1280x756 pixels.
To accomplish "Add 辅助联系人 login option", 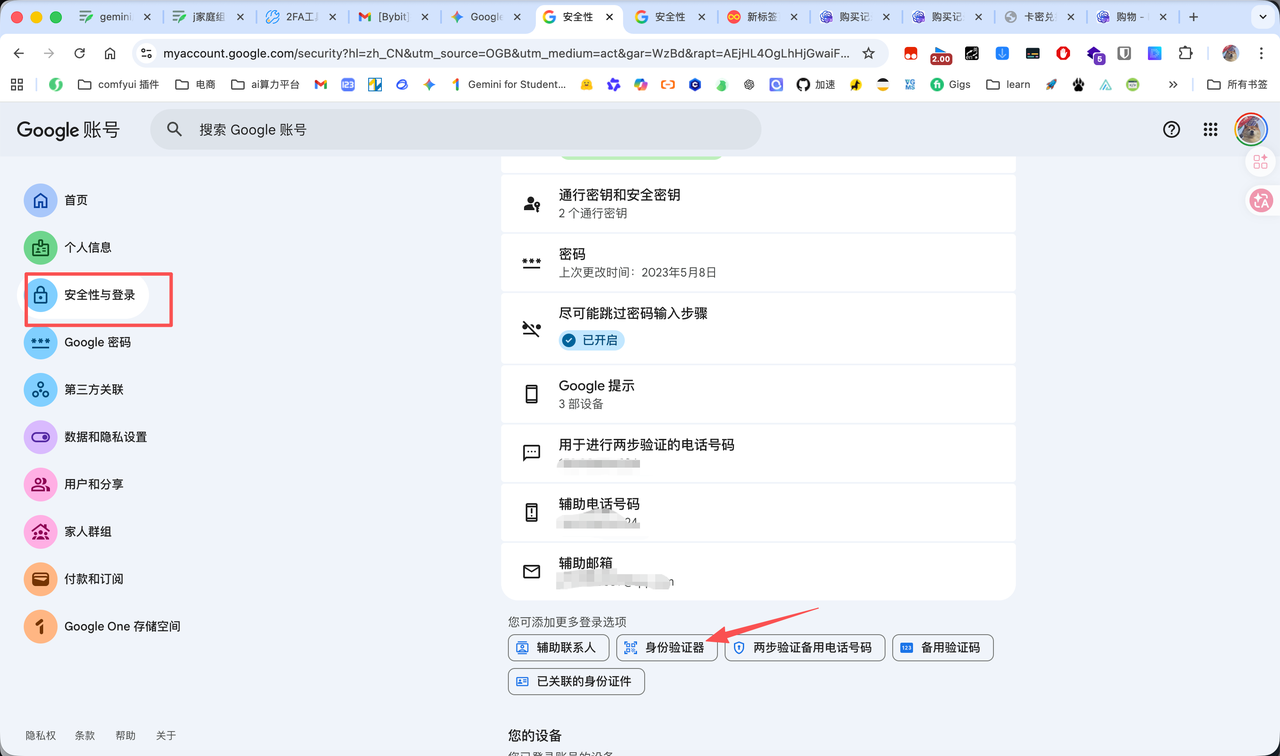I will 557,648.
